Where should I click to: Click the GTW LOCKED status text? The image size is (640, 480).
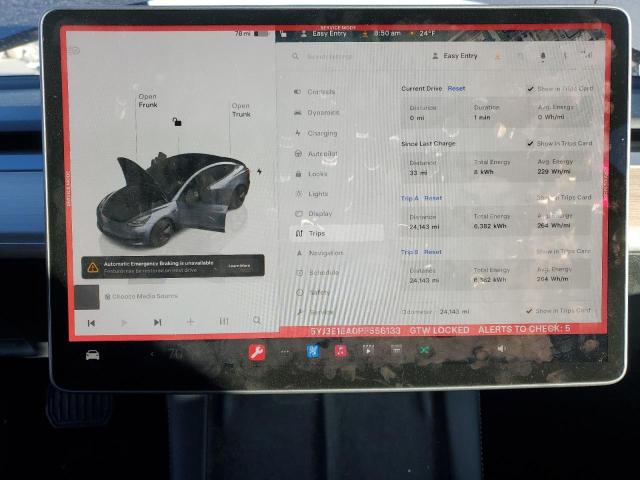tap(439, 330)
